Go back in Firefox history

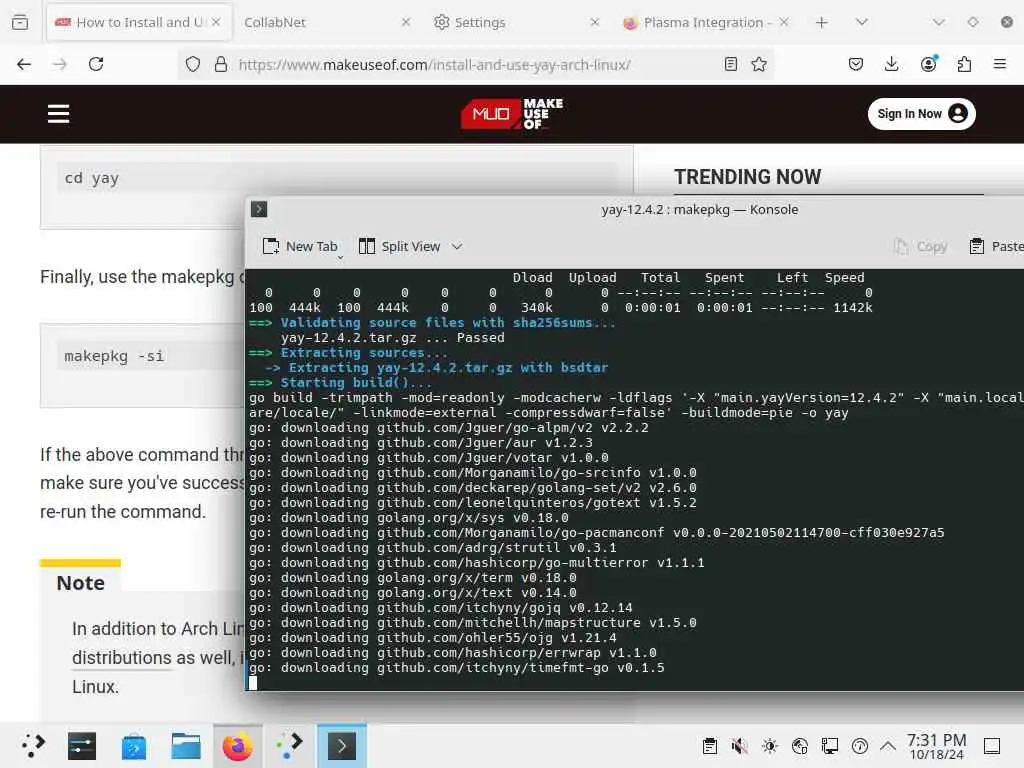point(24,64)
